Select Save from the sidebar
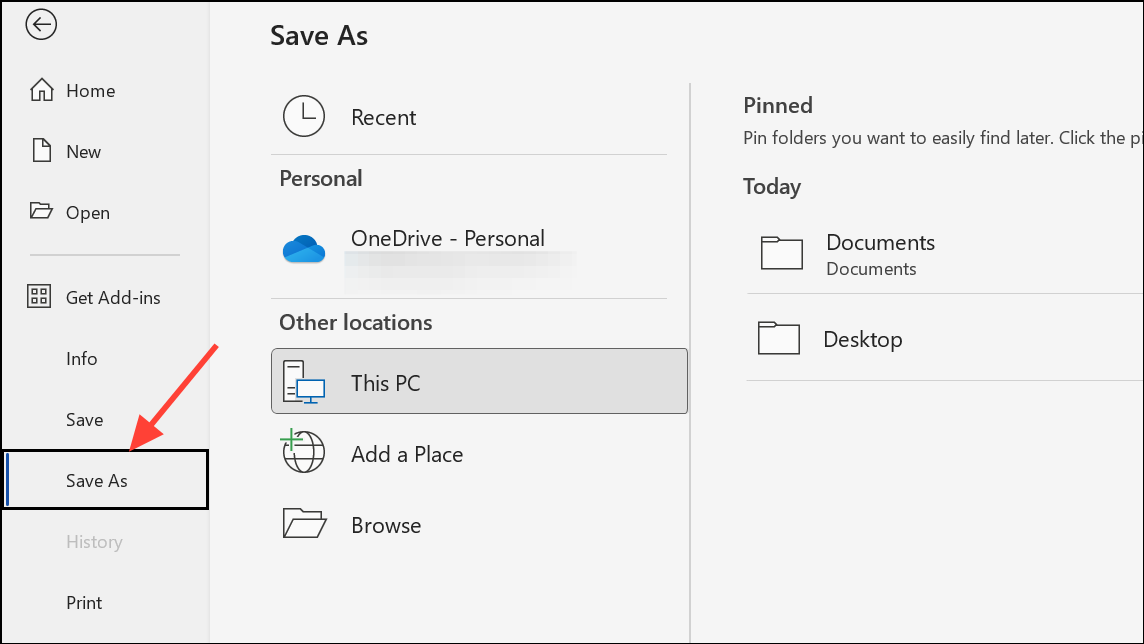The image size is (1144, 644). tap(84, 419)
